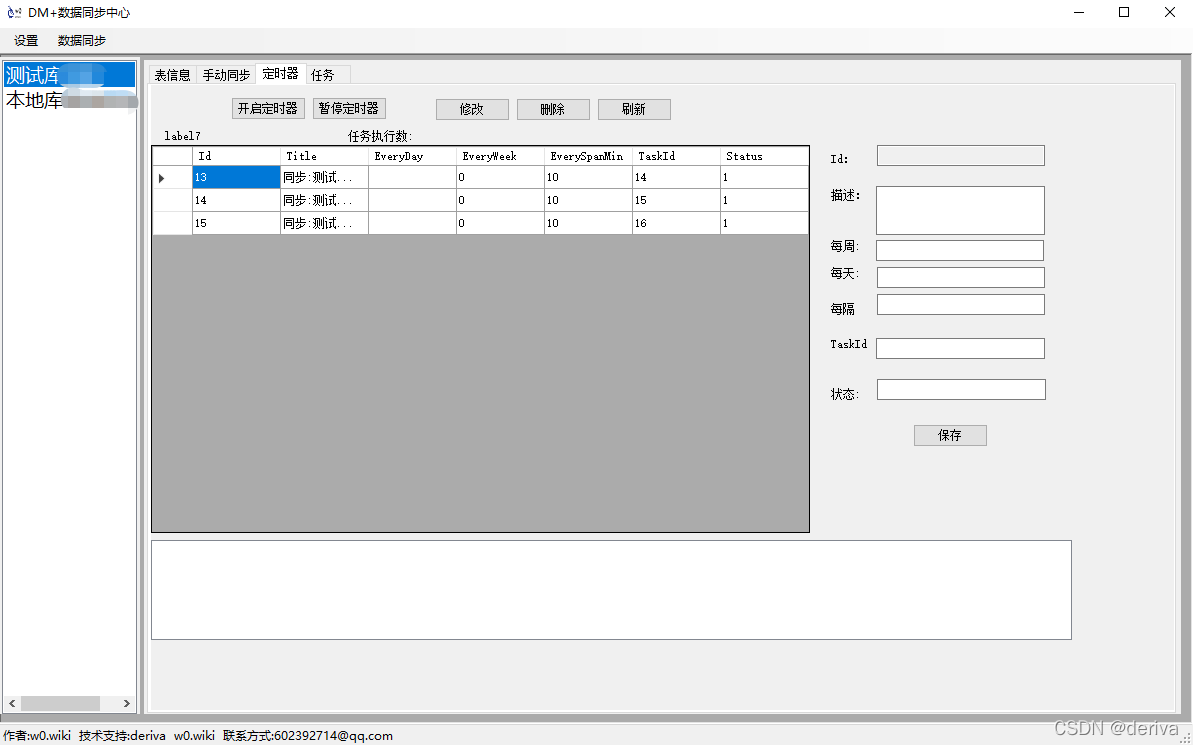Click the 描述 text area
Screen dimensions: 1193x745
960,210
